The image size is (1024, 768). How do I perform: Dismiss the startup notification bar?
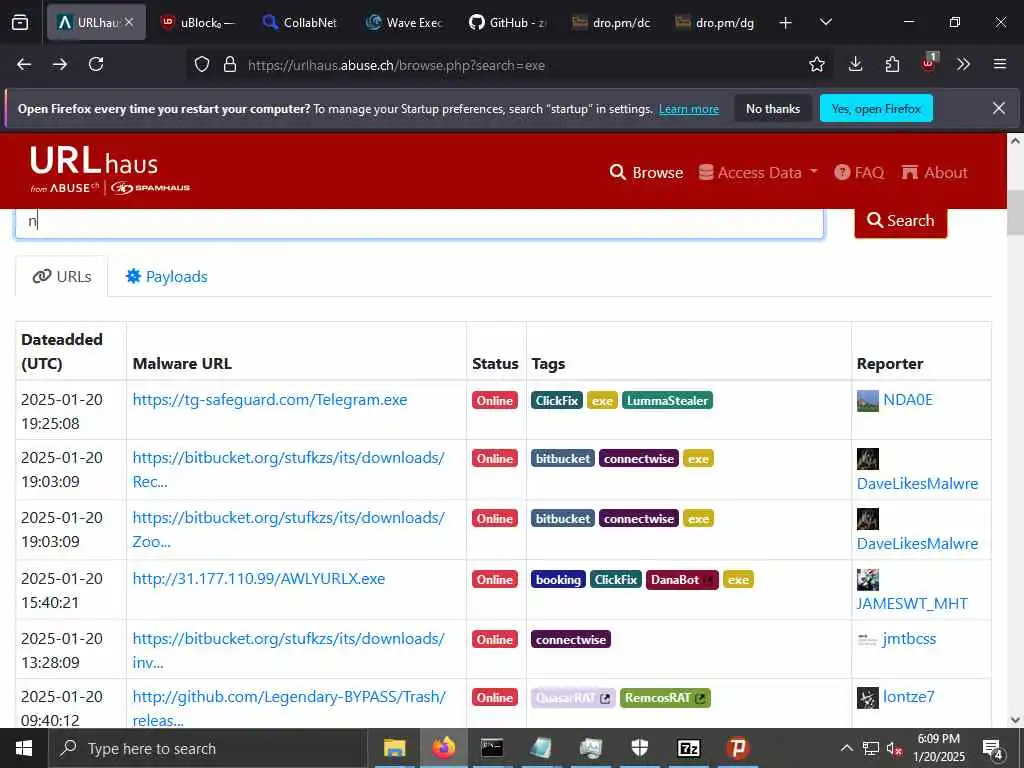[x=999, y=108]
